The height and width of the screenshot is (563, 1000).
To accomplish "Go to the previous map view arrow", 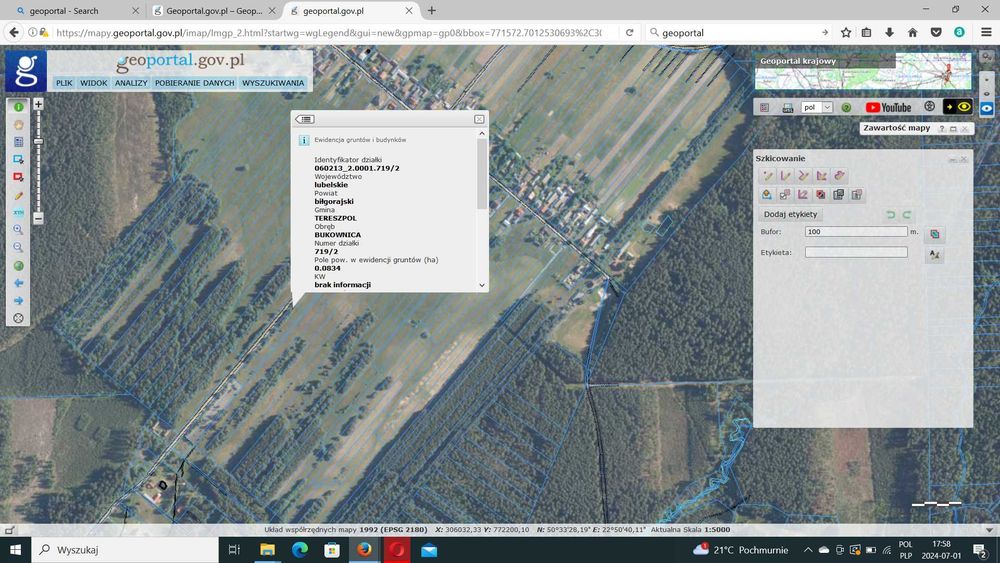I will (18, 282).
